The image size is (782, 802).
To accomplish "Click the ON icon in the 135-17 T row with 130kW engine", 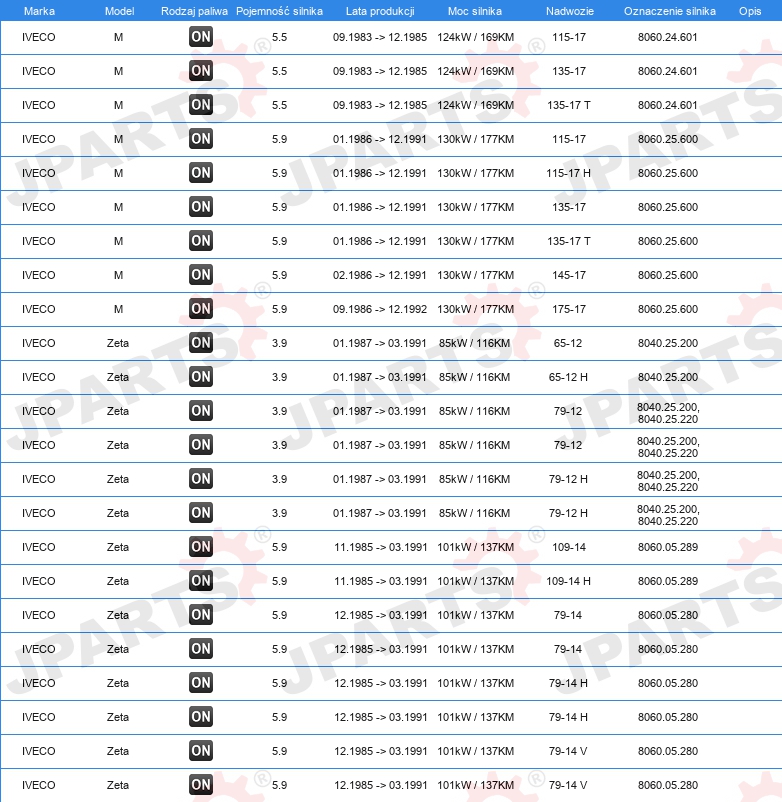I will click(x=200, y=241).
